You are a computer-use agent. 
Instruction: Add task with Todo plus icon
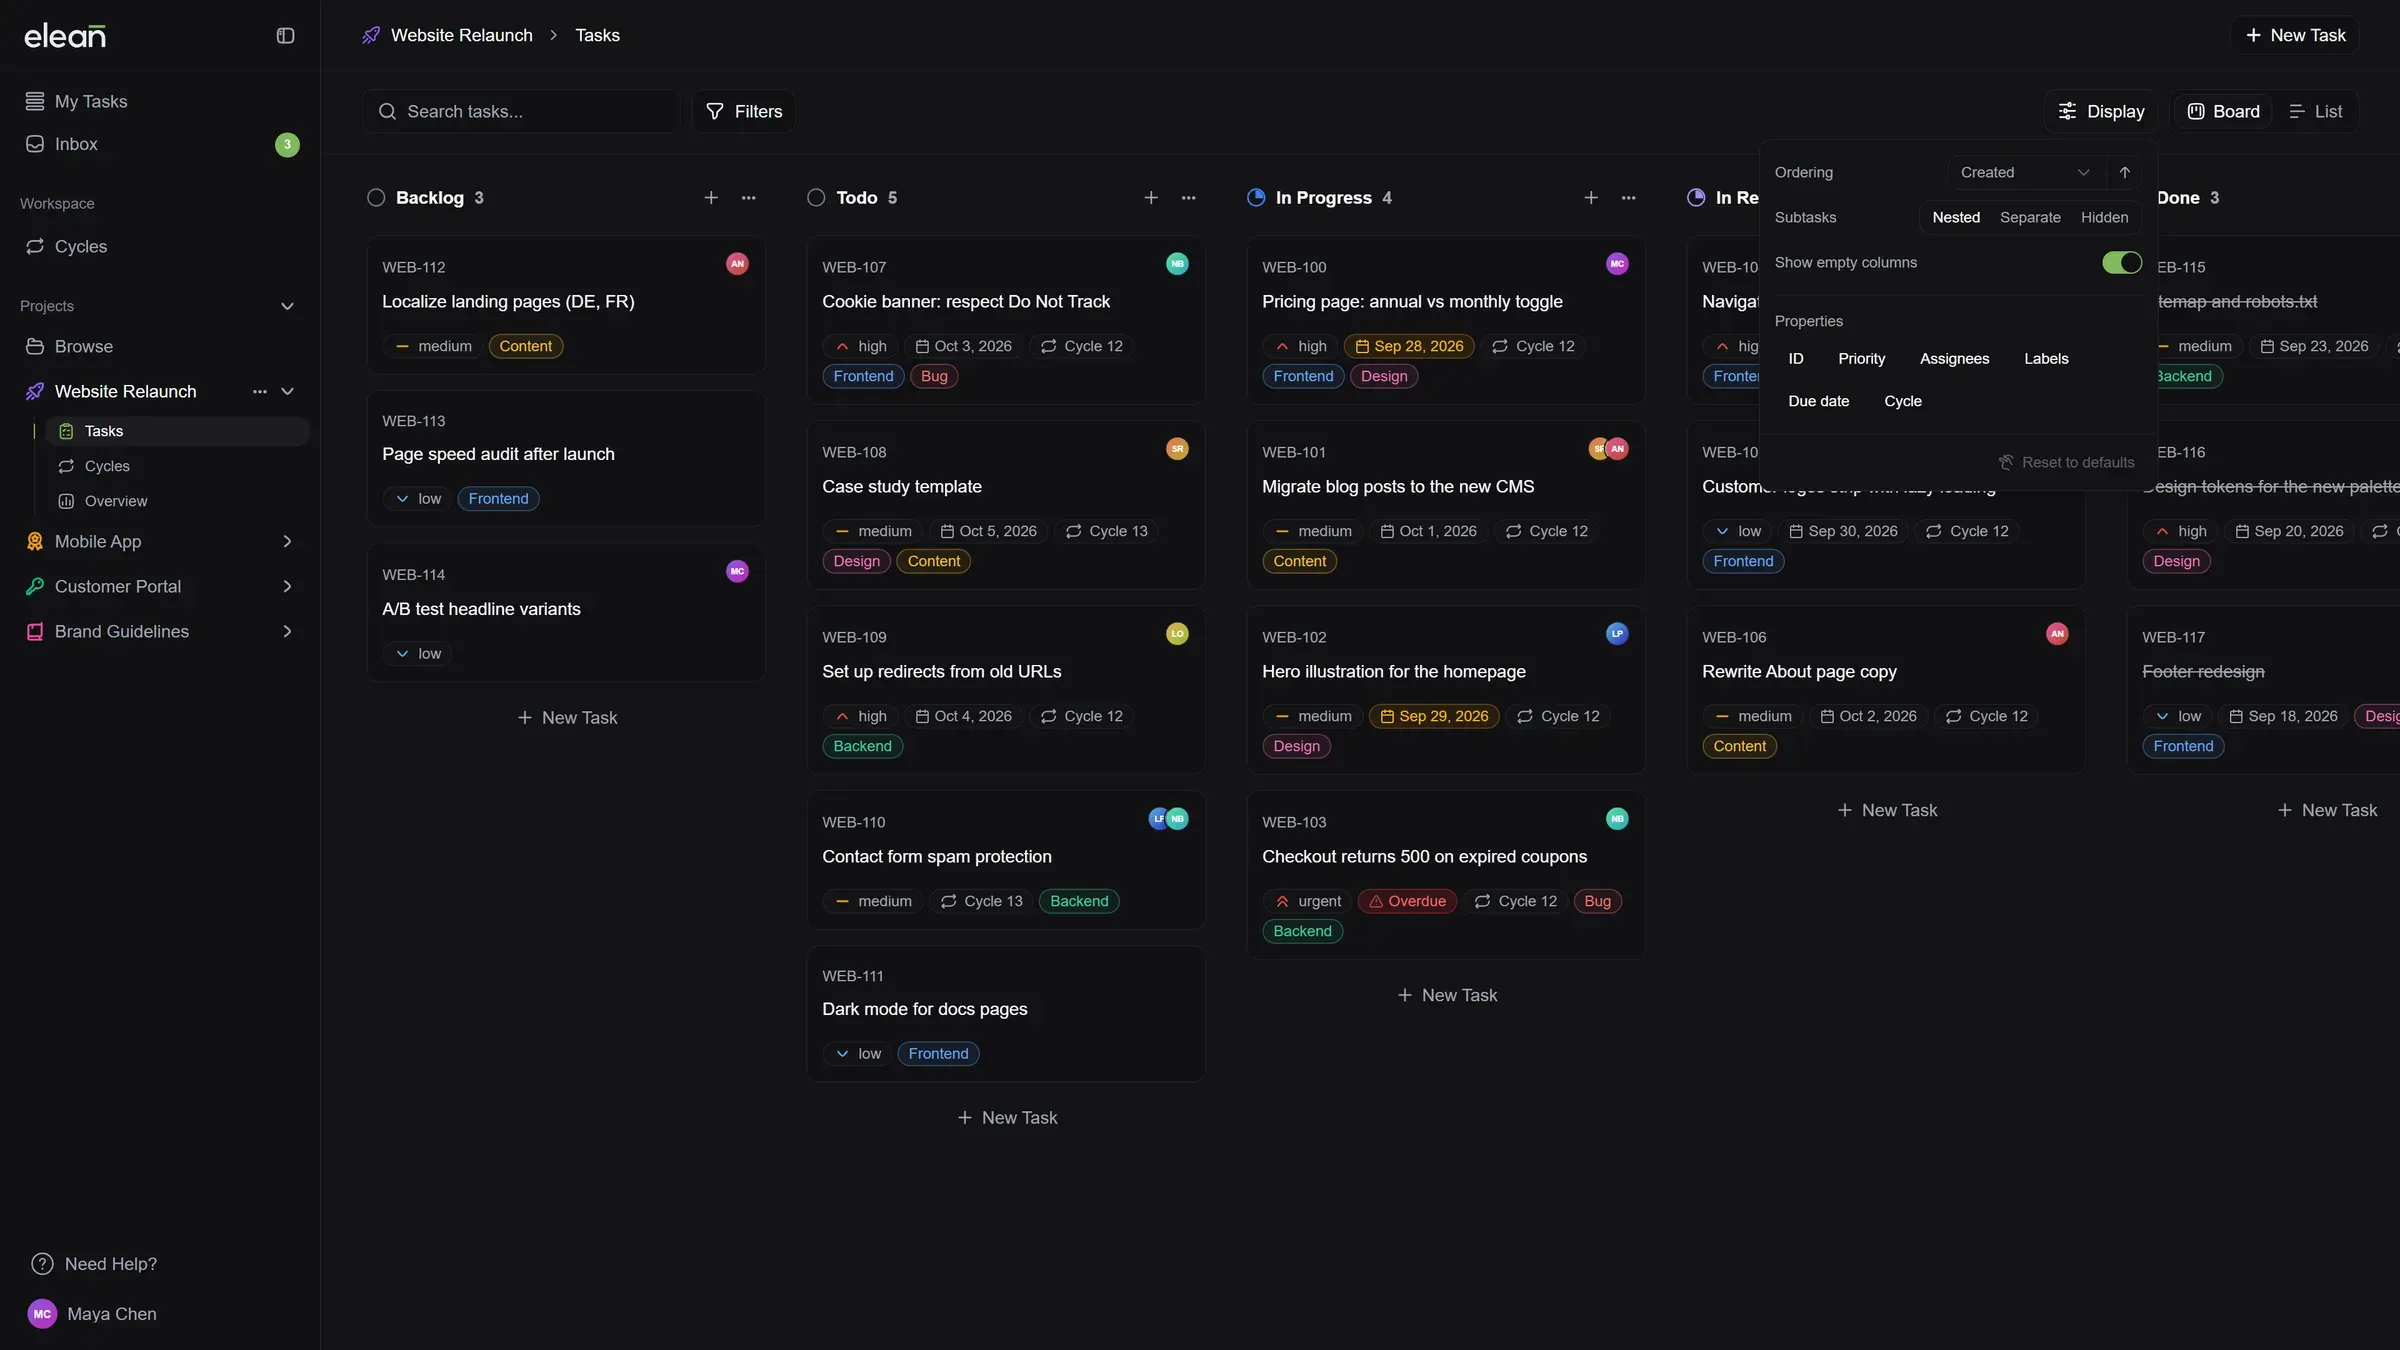pos(1151,198)
